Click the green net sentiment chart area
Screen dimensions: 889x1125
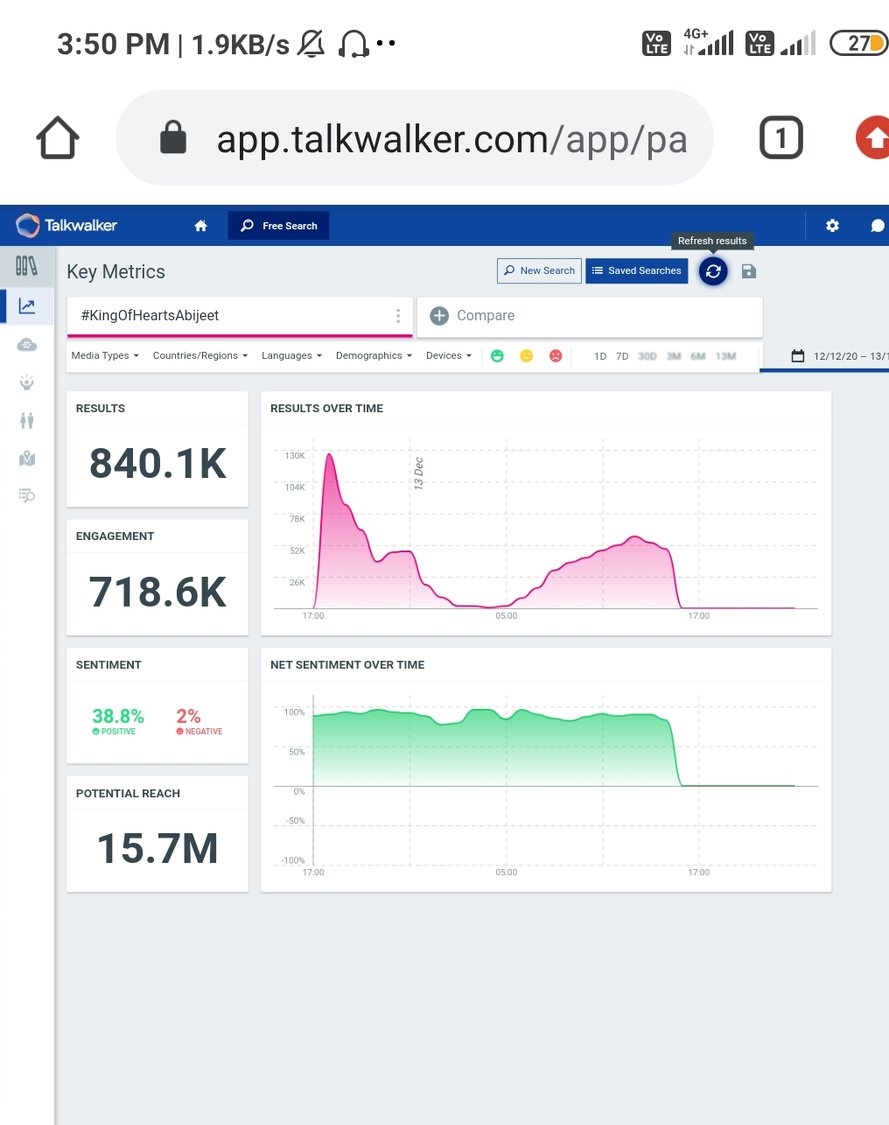tap(495, 750)
